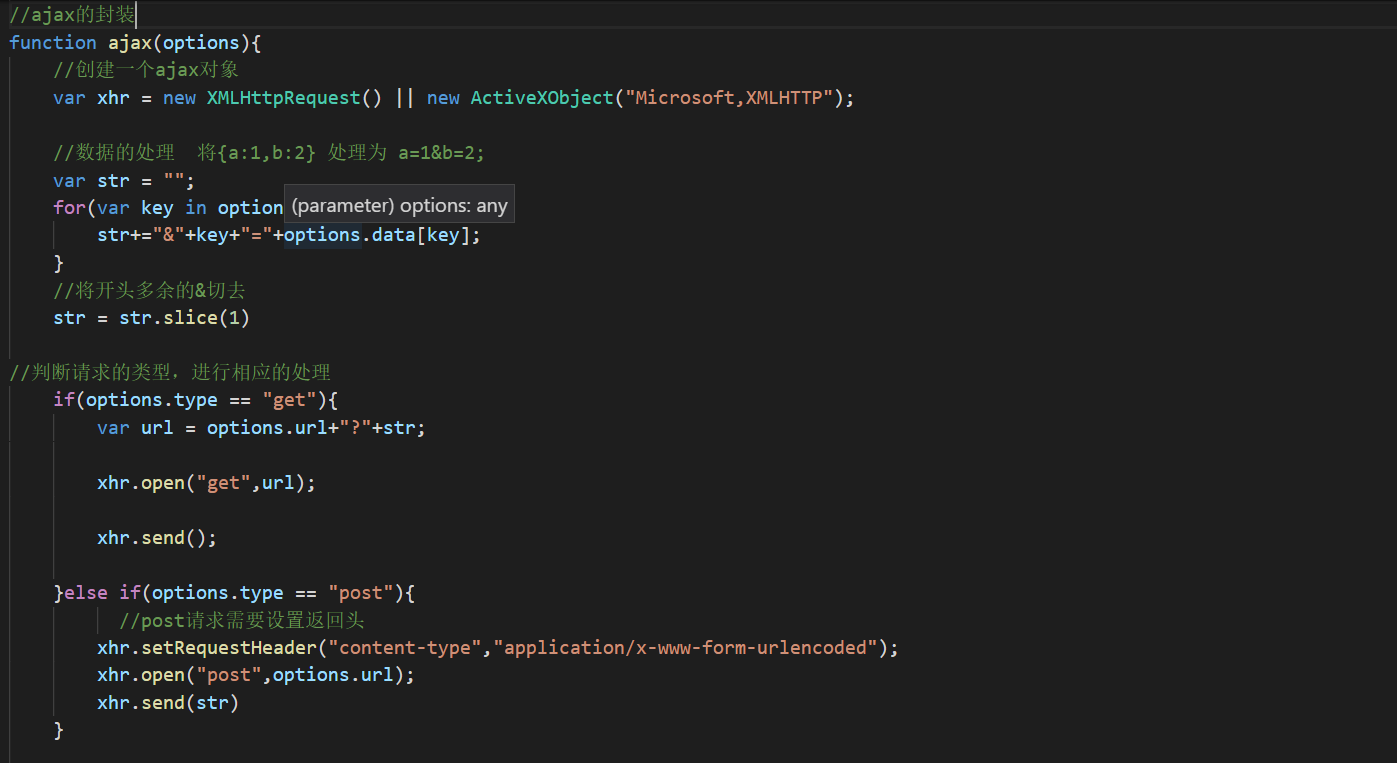Click "options.data[key]" in the str+= line
The height and width of the screenshot is (763, 1397).
point(376,236)
